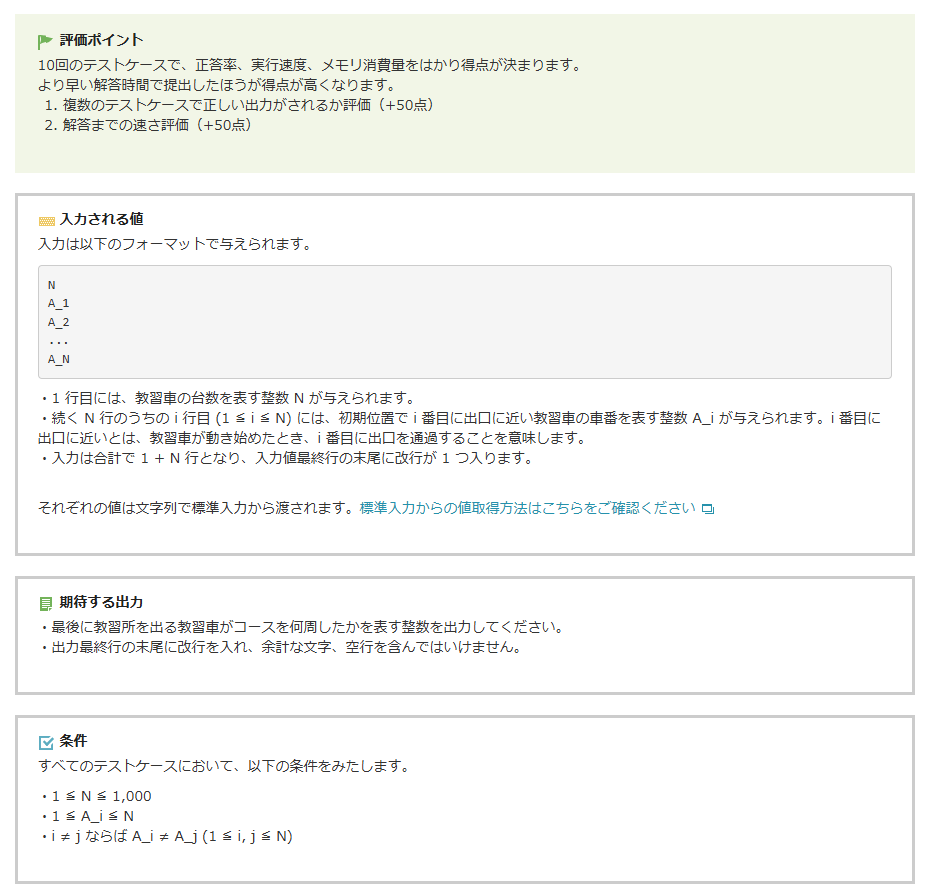Click the 条件 heading
The image size is (931, 892).
(x=73, y=741)
